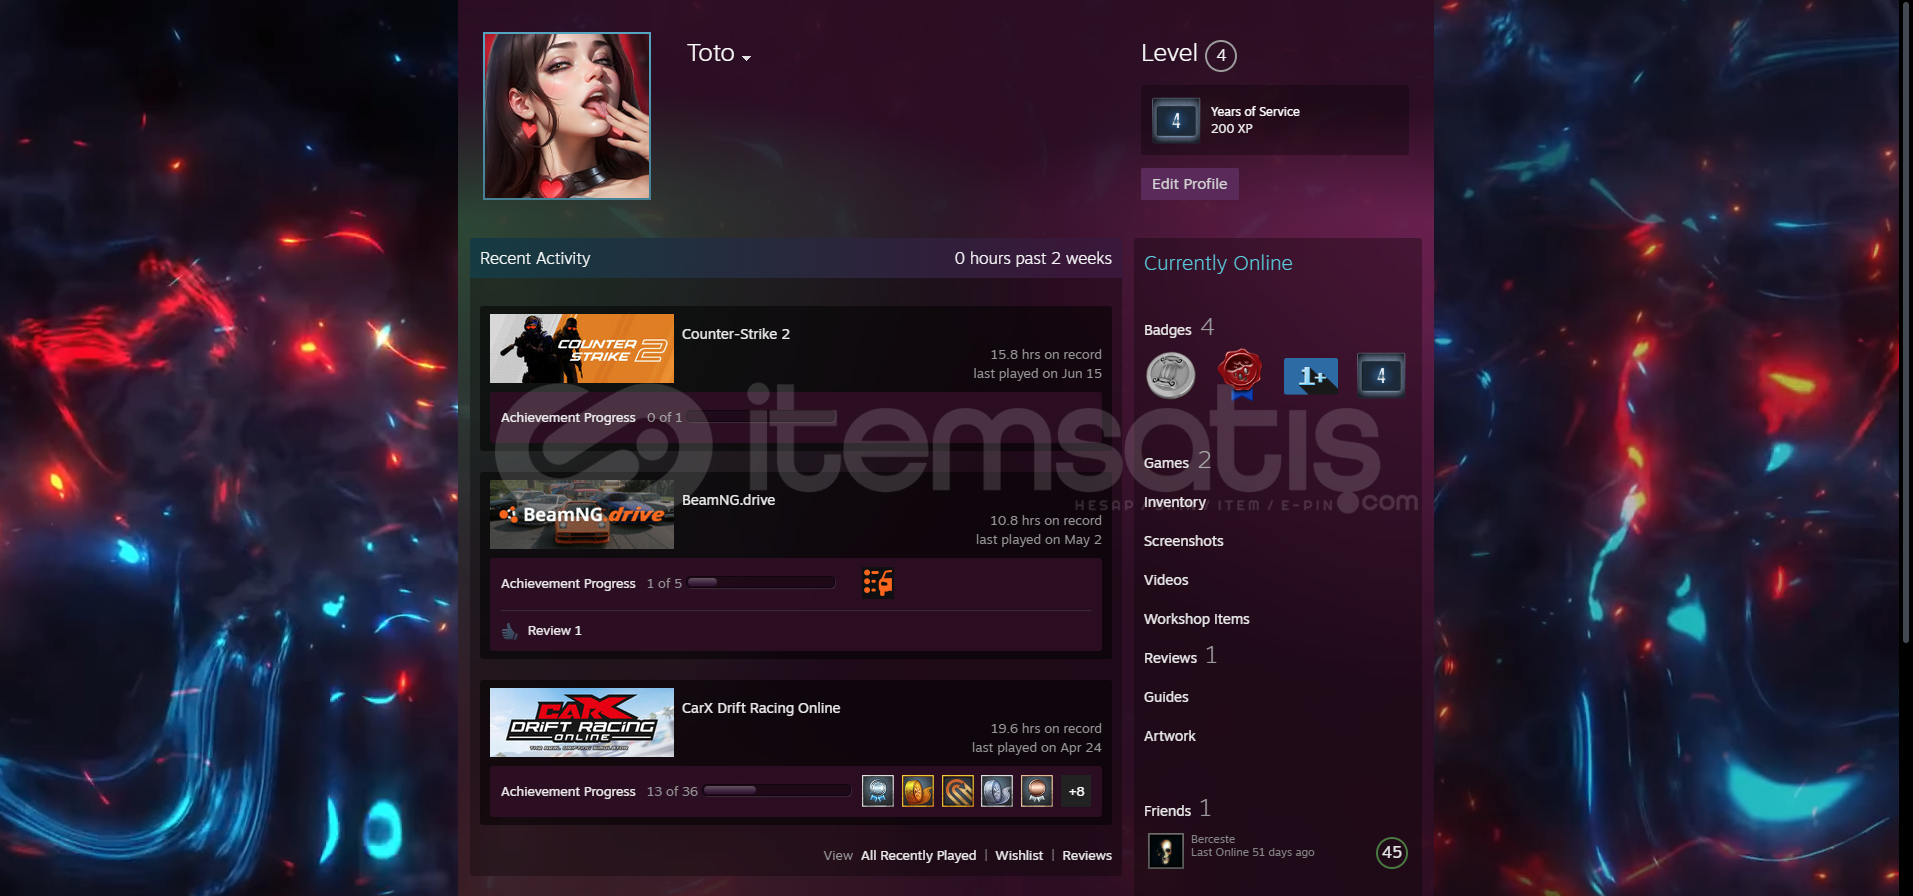This screenshot has width=1913, height=896.
Task: Open the Badges 4 link
Action: click(x=1179, y=328)
